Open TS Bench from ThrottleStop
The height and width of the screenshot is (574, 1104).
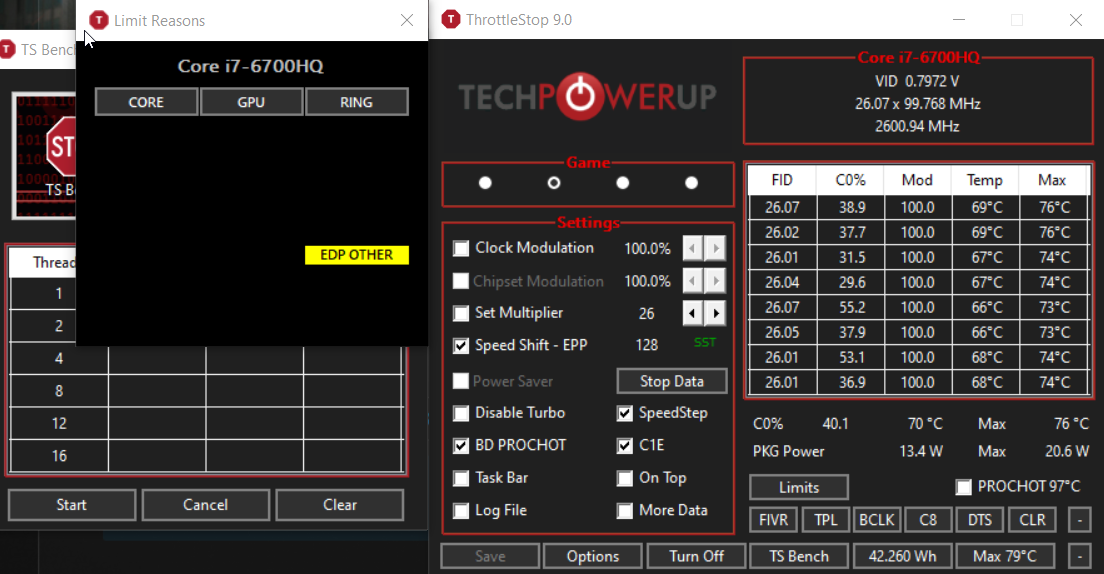click(799, 556)
